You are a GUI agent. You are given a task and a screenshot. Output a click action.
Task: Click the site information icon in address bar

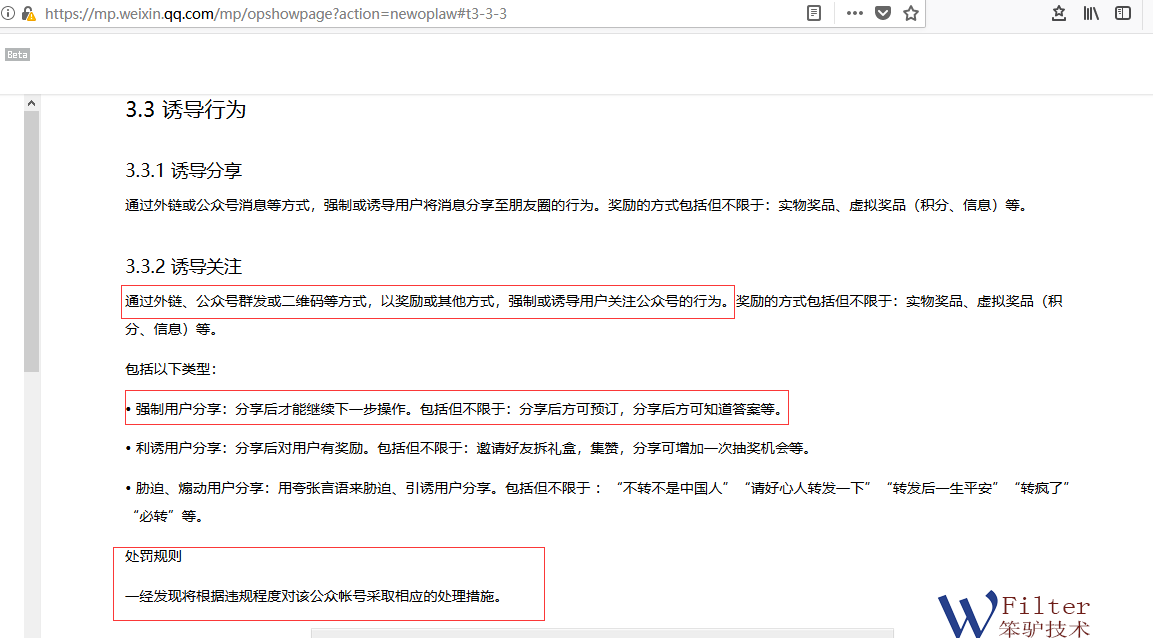(x=8, y=14)
